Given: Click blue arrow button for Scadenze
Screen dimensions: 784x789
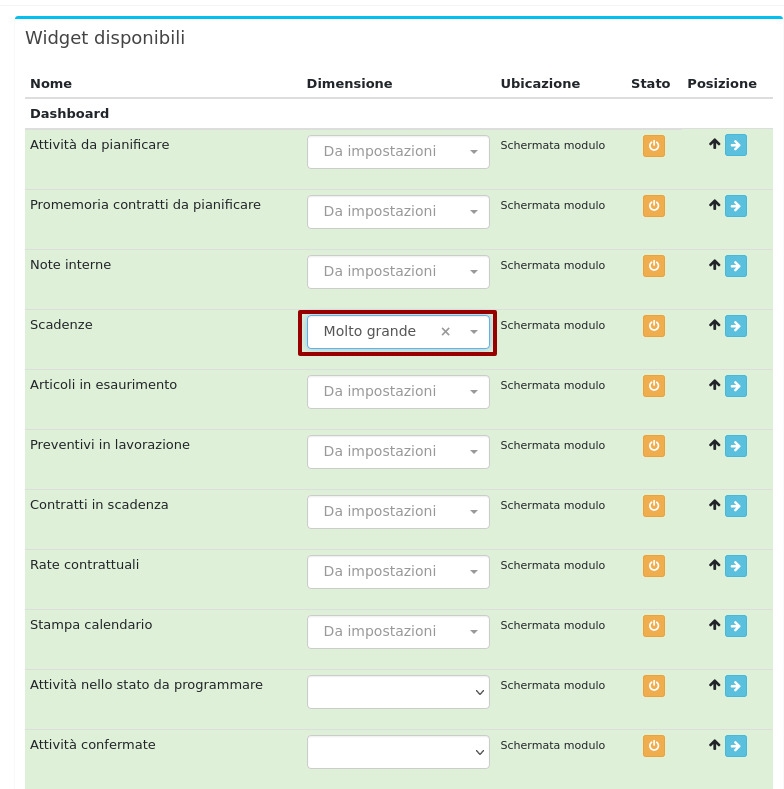Looking at the screenshot, I should coord(736,326).
